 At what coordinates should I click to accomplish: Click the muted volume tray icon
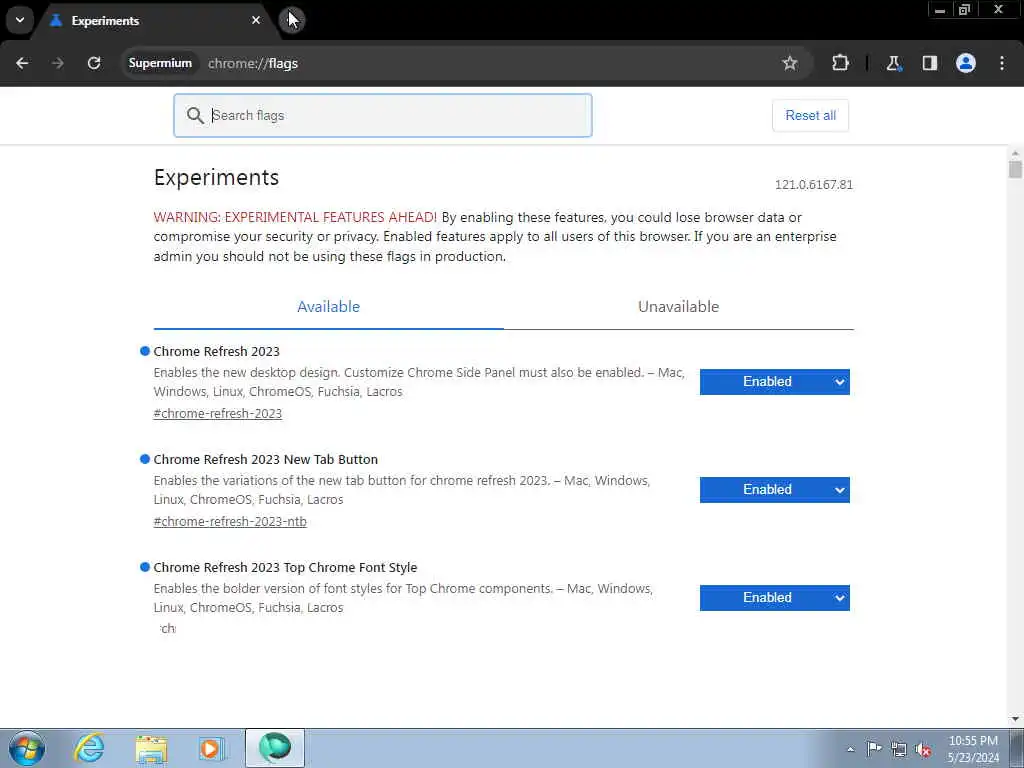click(x=923, y=749)
